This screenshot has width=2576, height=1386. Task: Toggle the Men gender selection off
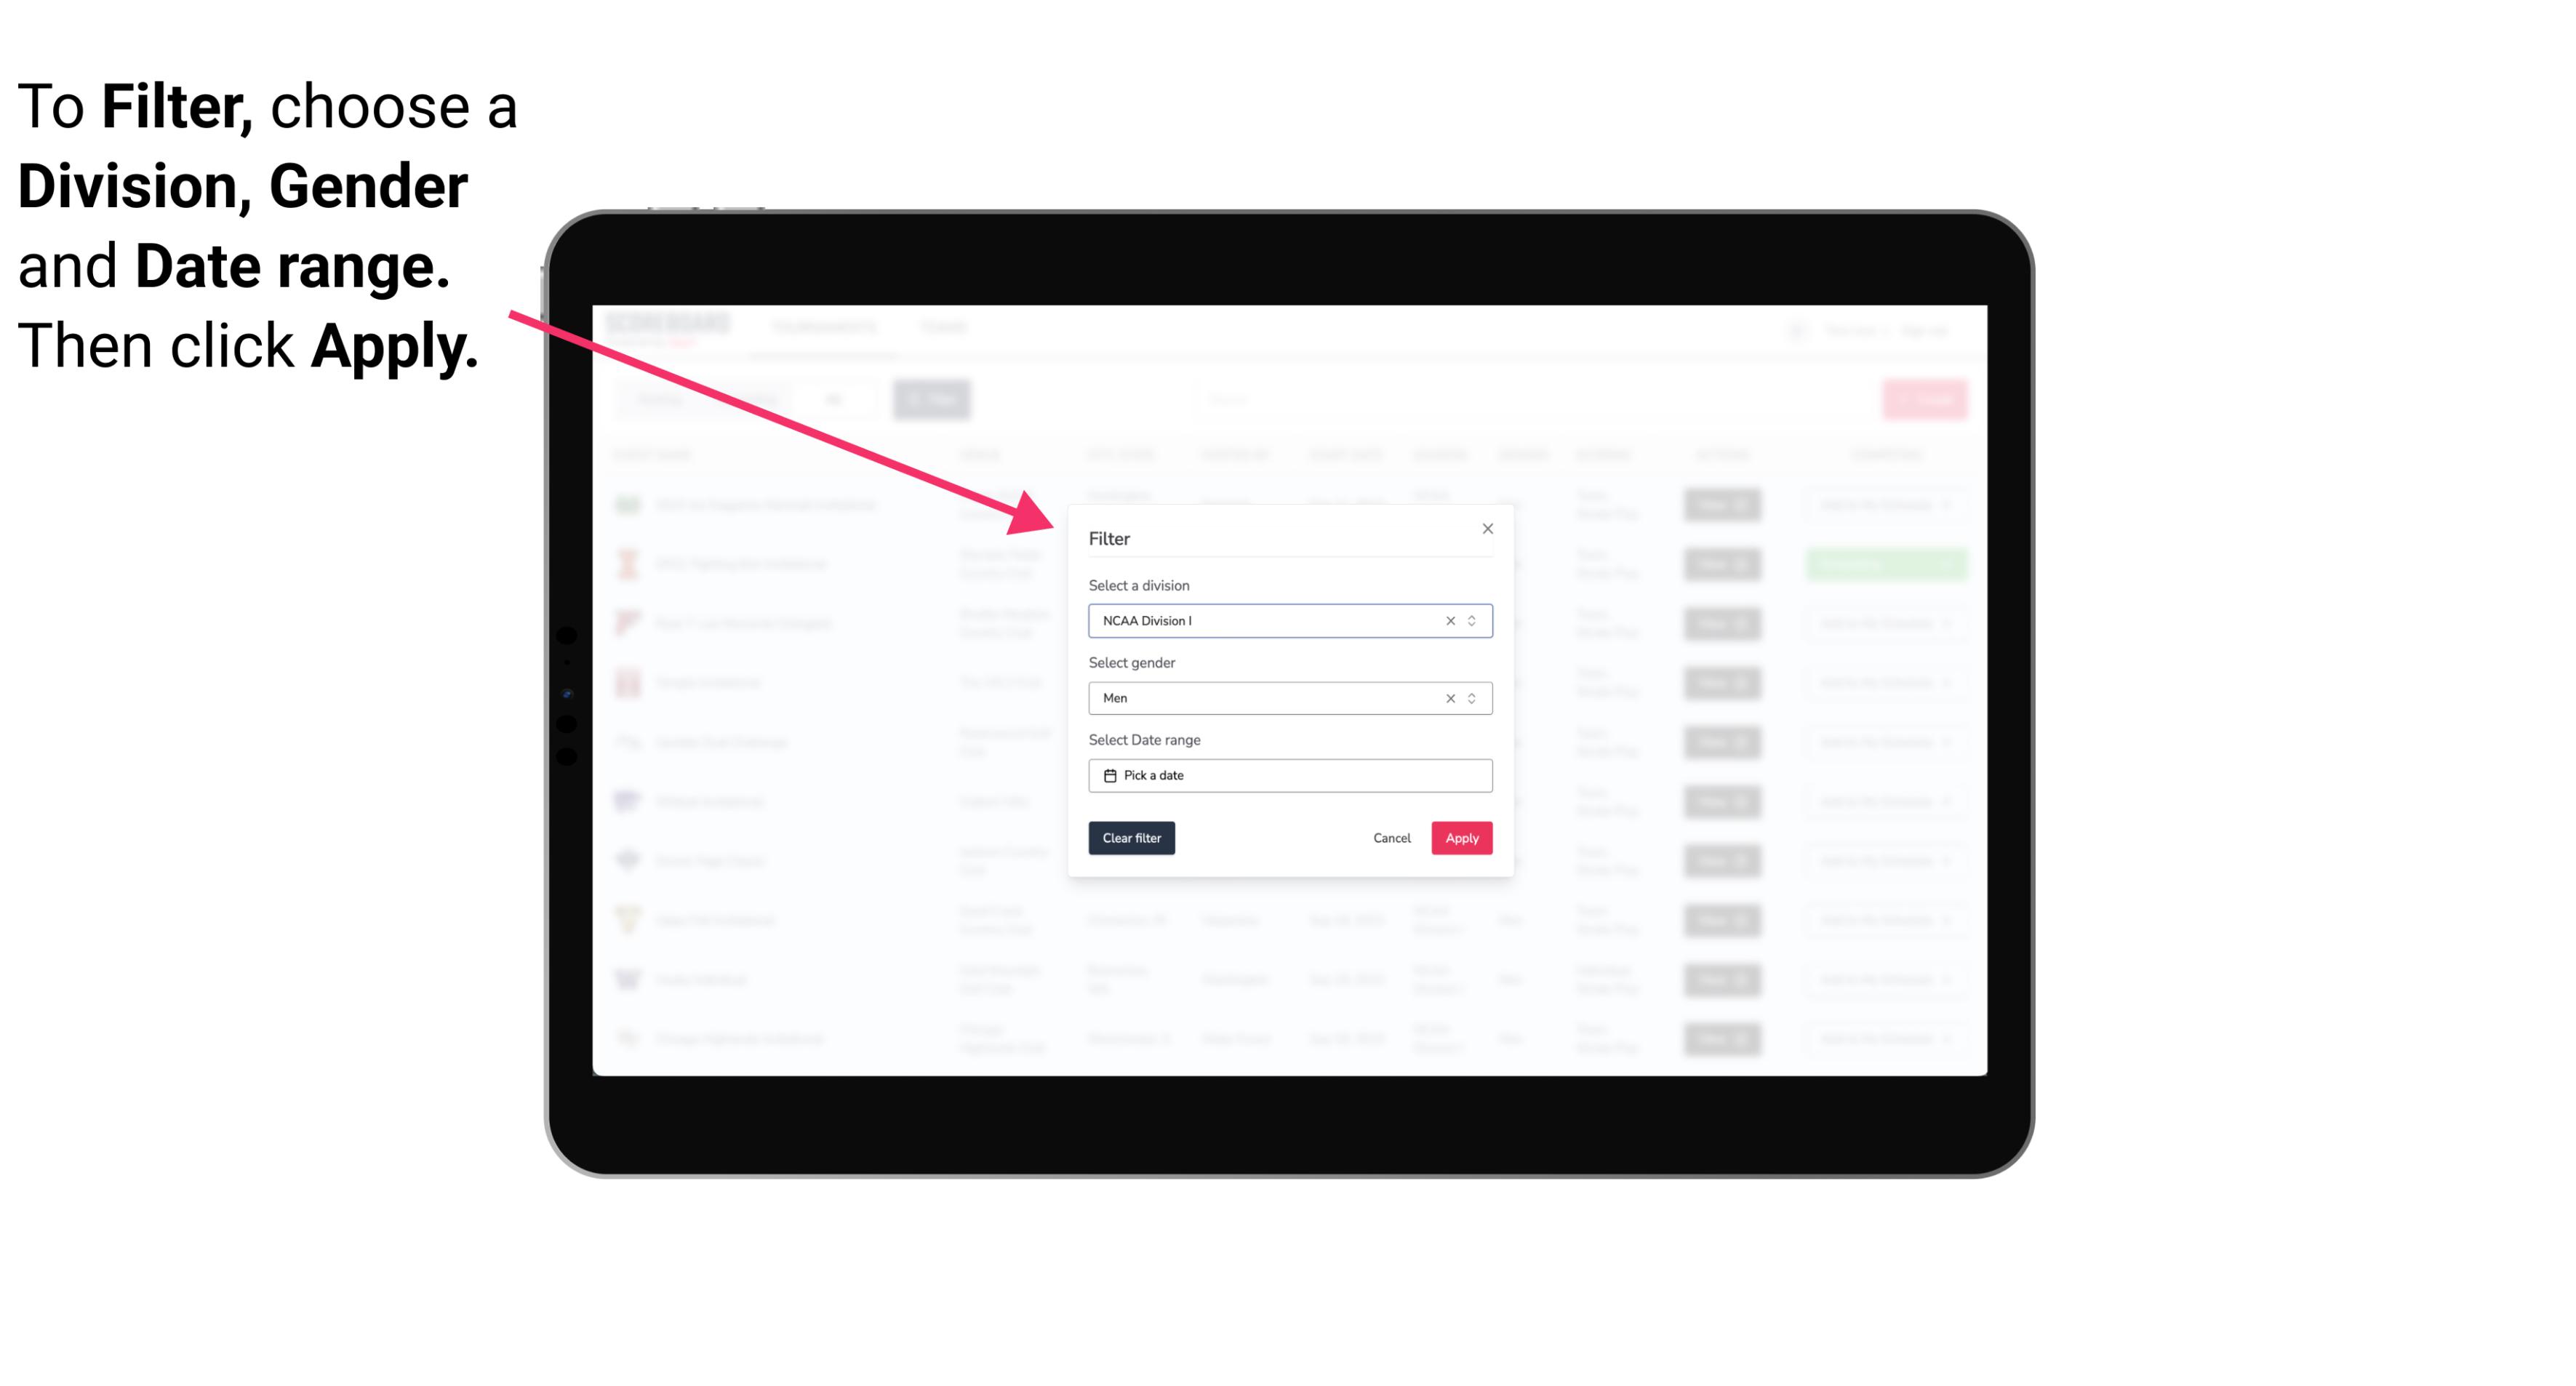point(1447,697)
